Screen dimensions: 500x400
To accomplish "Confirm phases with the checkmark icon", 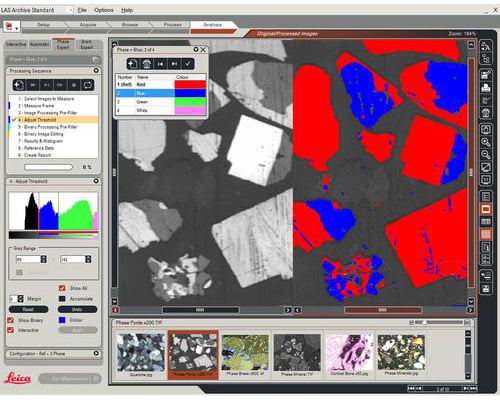I will pos(188,64).
